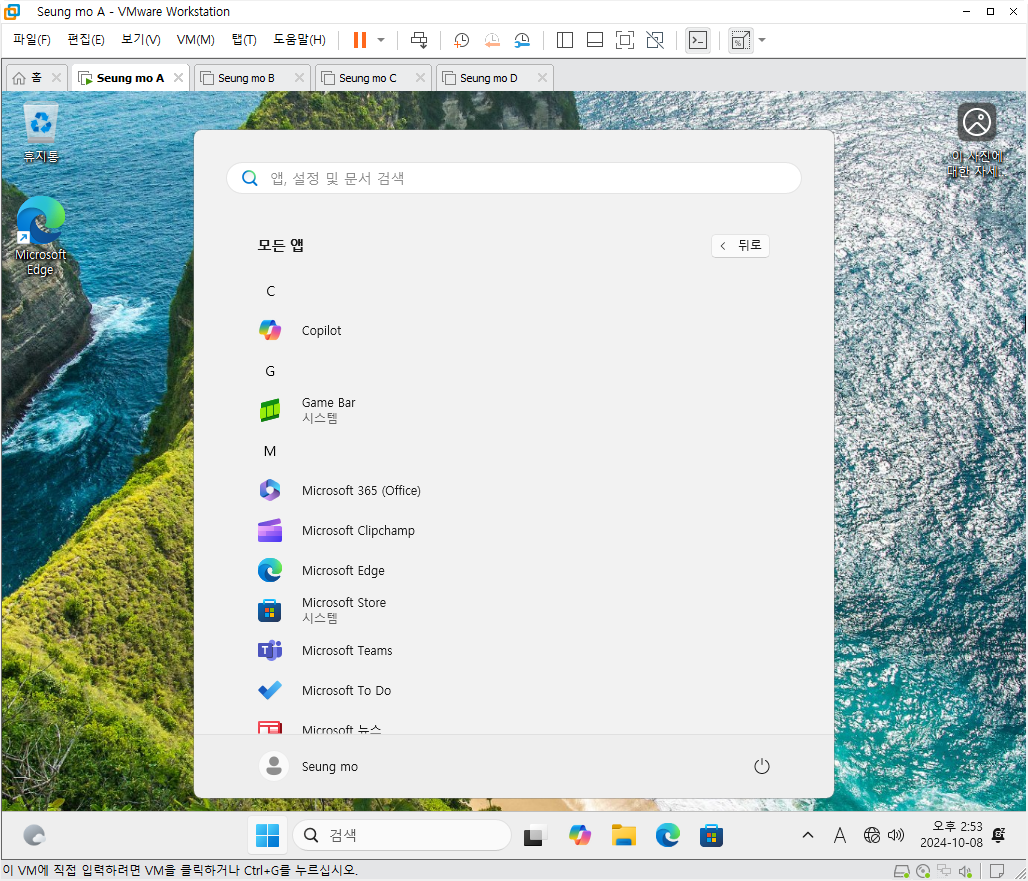Click the 뒤로 back button
1028x881 pixels.
[740, 246]
